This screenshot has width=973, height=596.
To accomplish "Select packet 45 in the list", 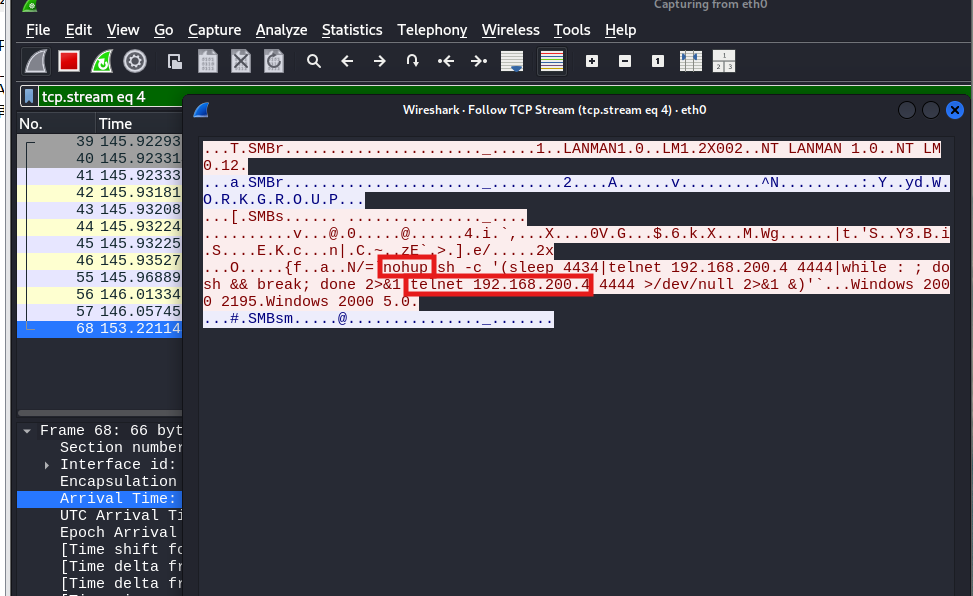I will tap(100, 243).
